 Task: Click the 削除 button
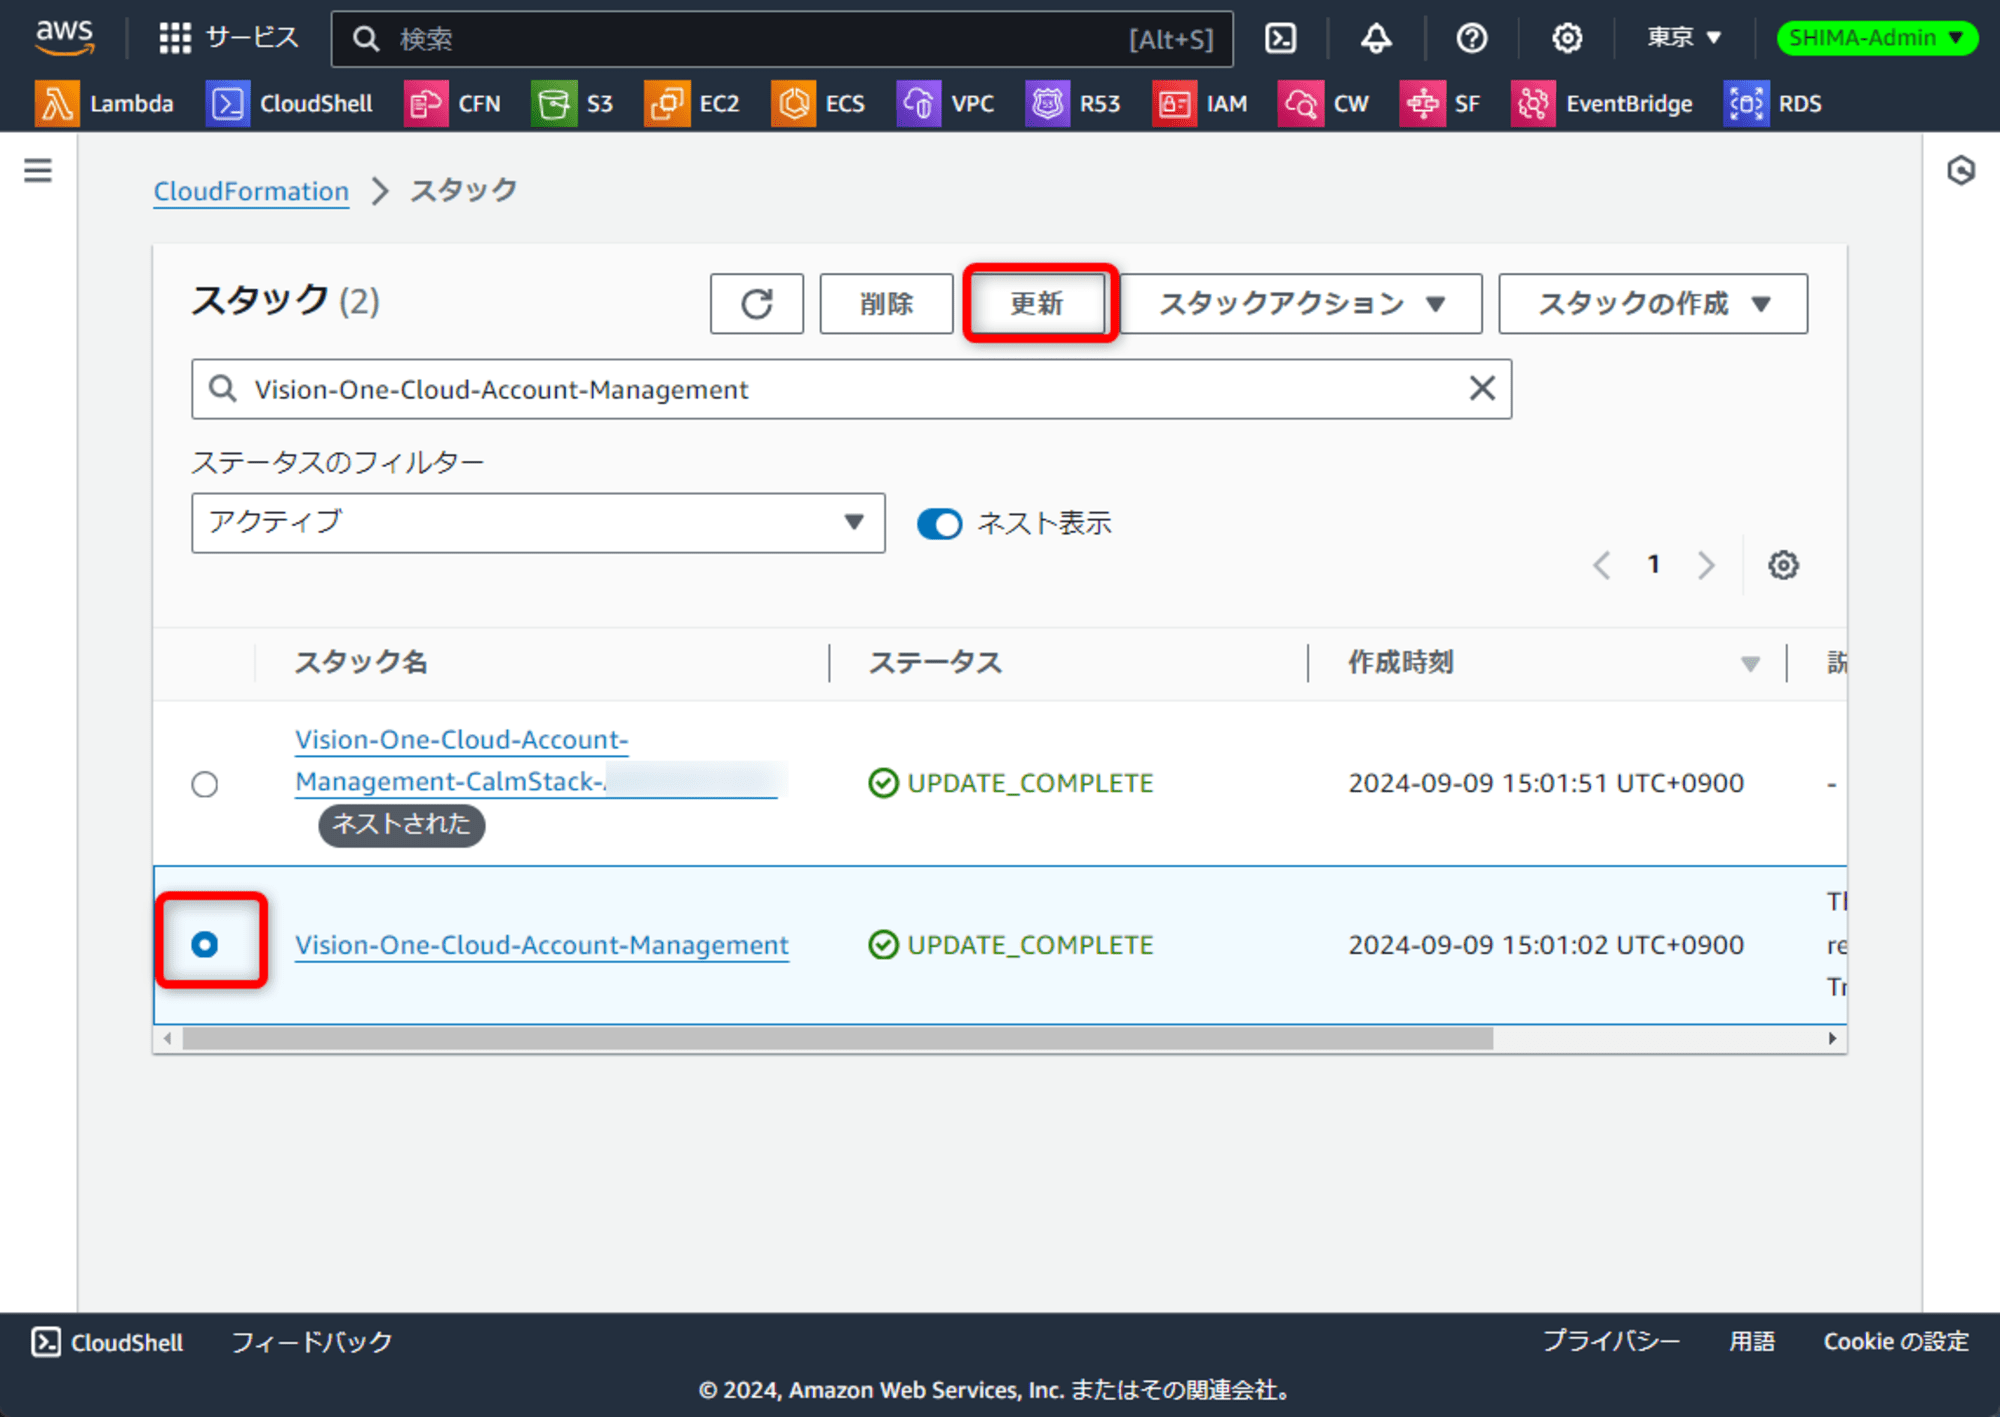tap(886, 303)
